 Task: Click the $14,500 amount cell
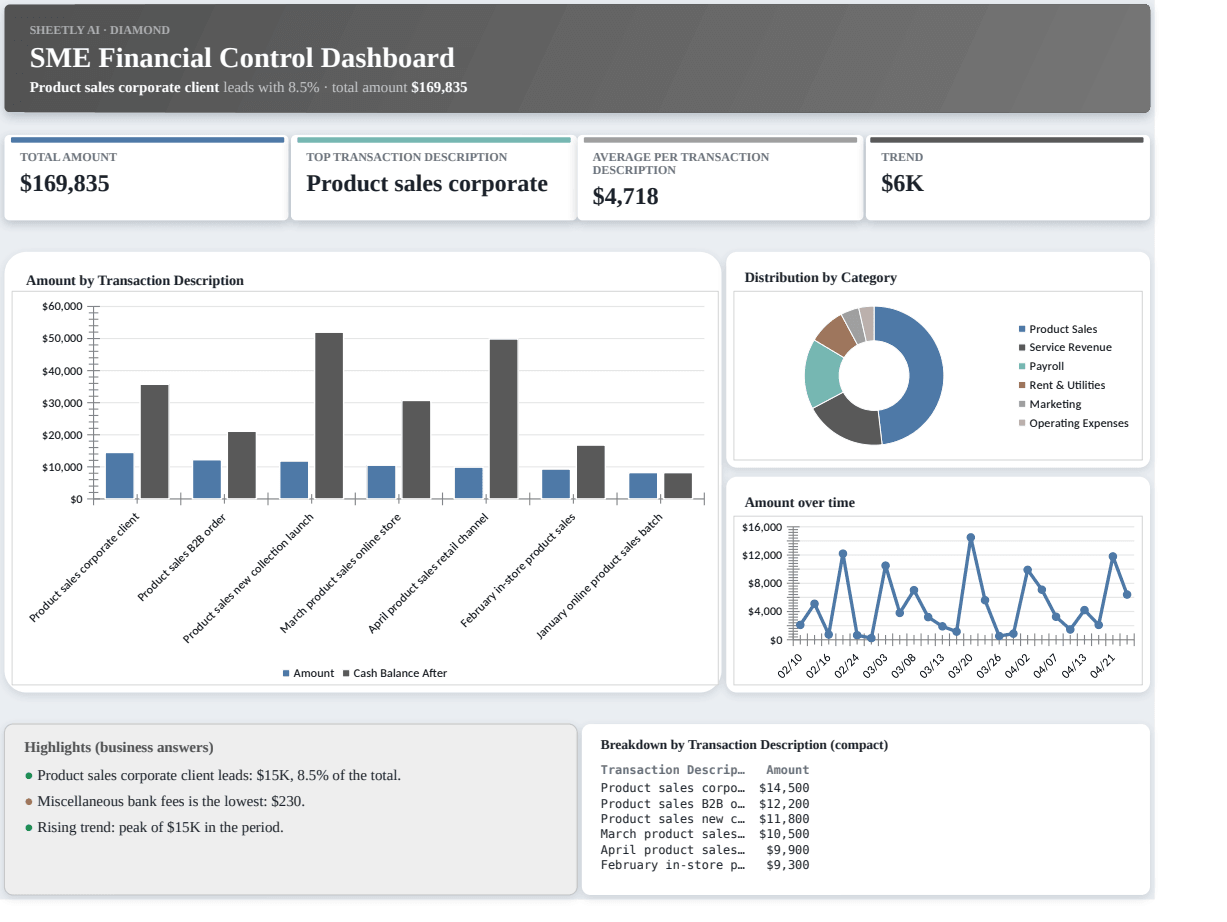click(784, 788)
